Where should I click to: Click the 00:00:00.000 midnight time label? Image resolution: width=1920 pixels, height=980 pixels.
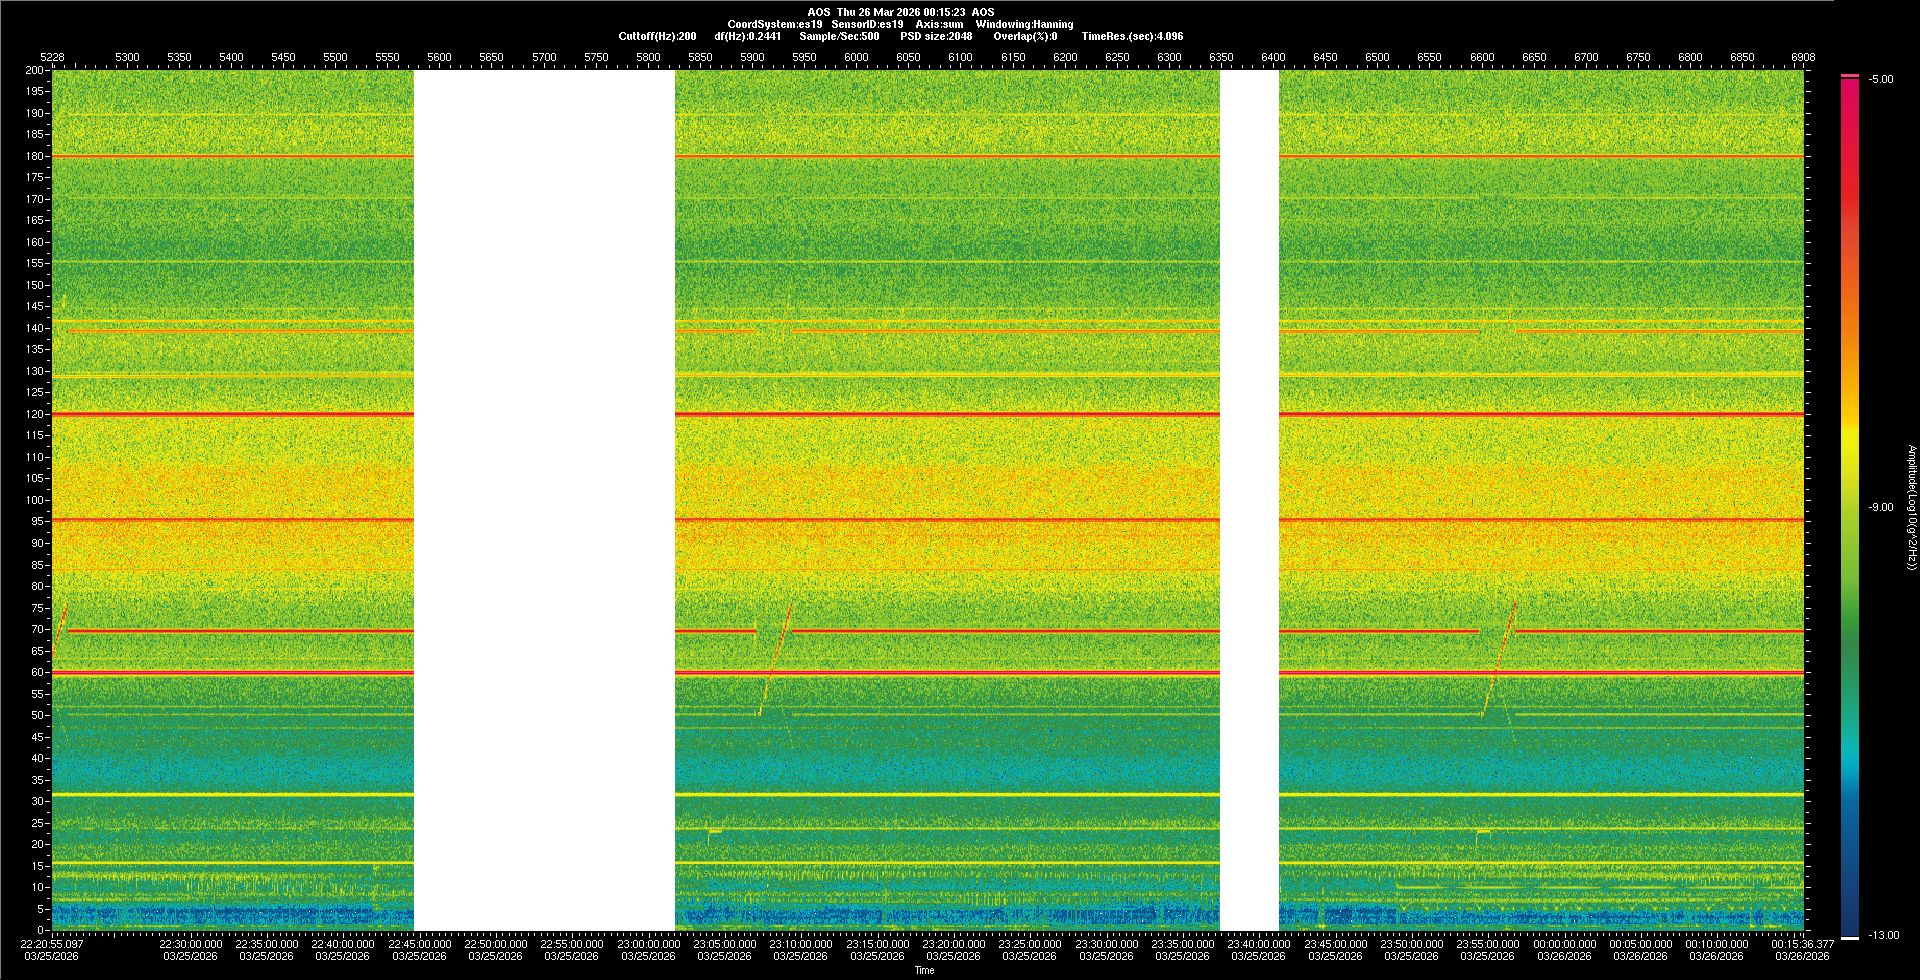pyautogui.click(x=1564, y=943)
